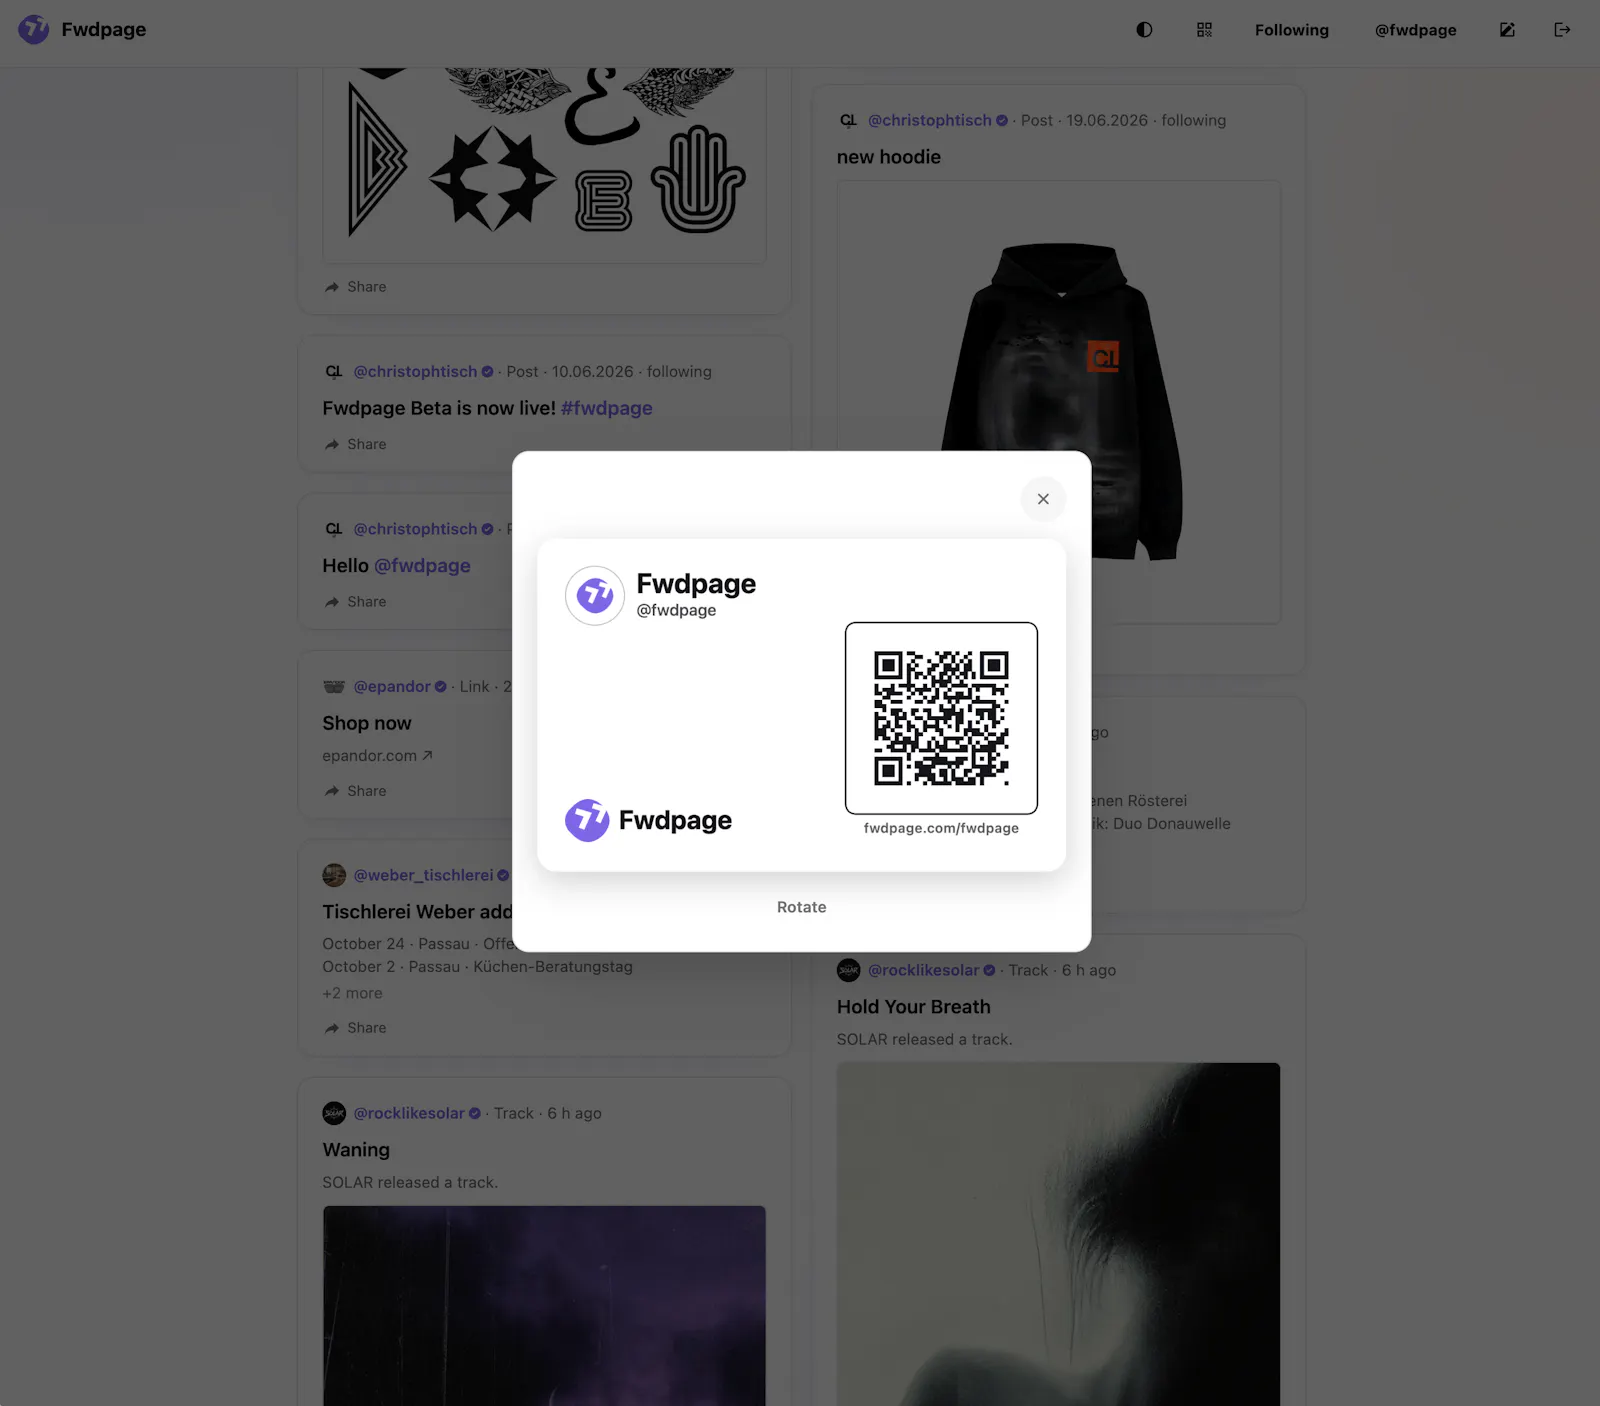The image size is (1600, 1406).
Task: Click verified badge on the Beta post author
Action: pos(488,371)
